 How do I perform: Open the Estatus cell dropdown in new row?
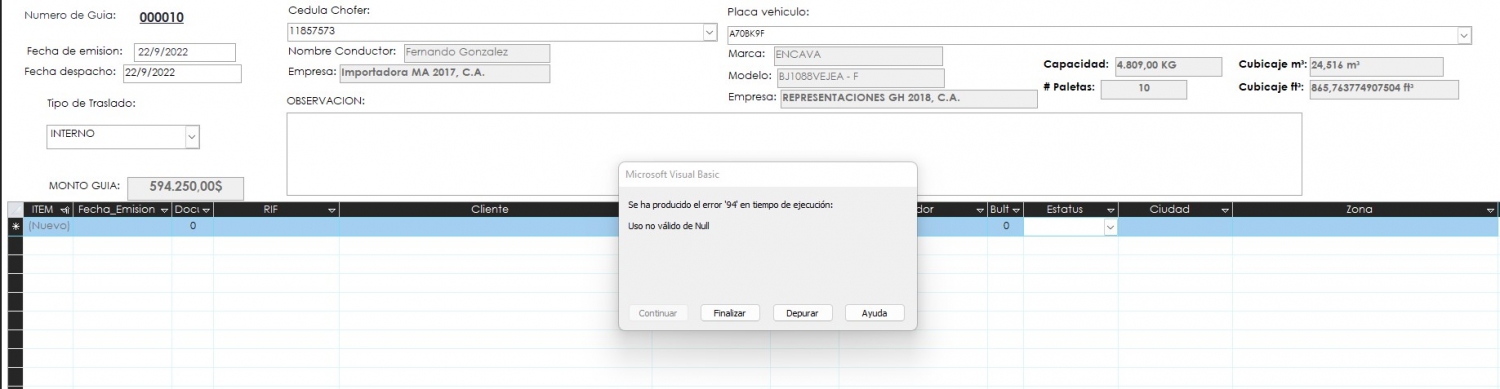(x=1110, y=228)
